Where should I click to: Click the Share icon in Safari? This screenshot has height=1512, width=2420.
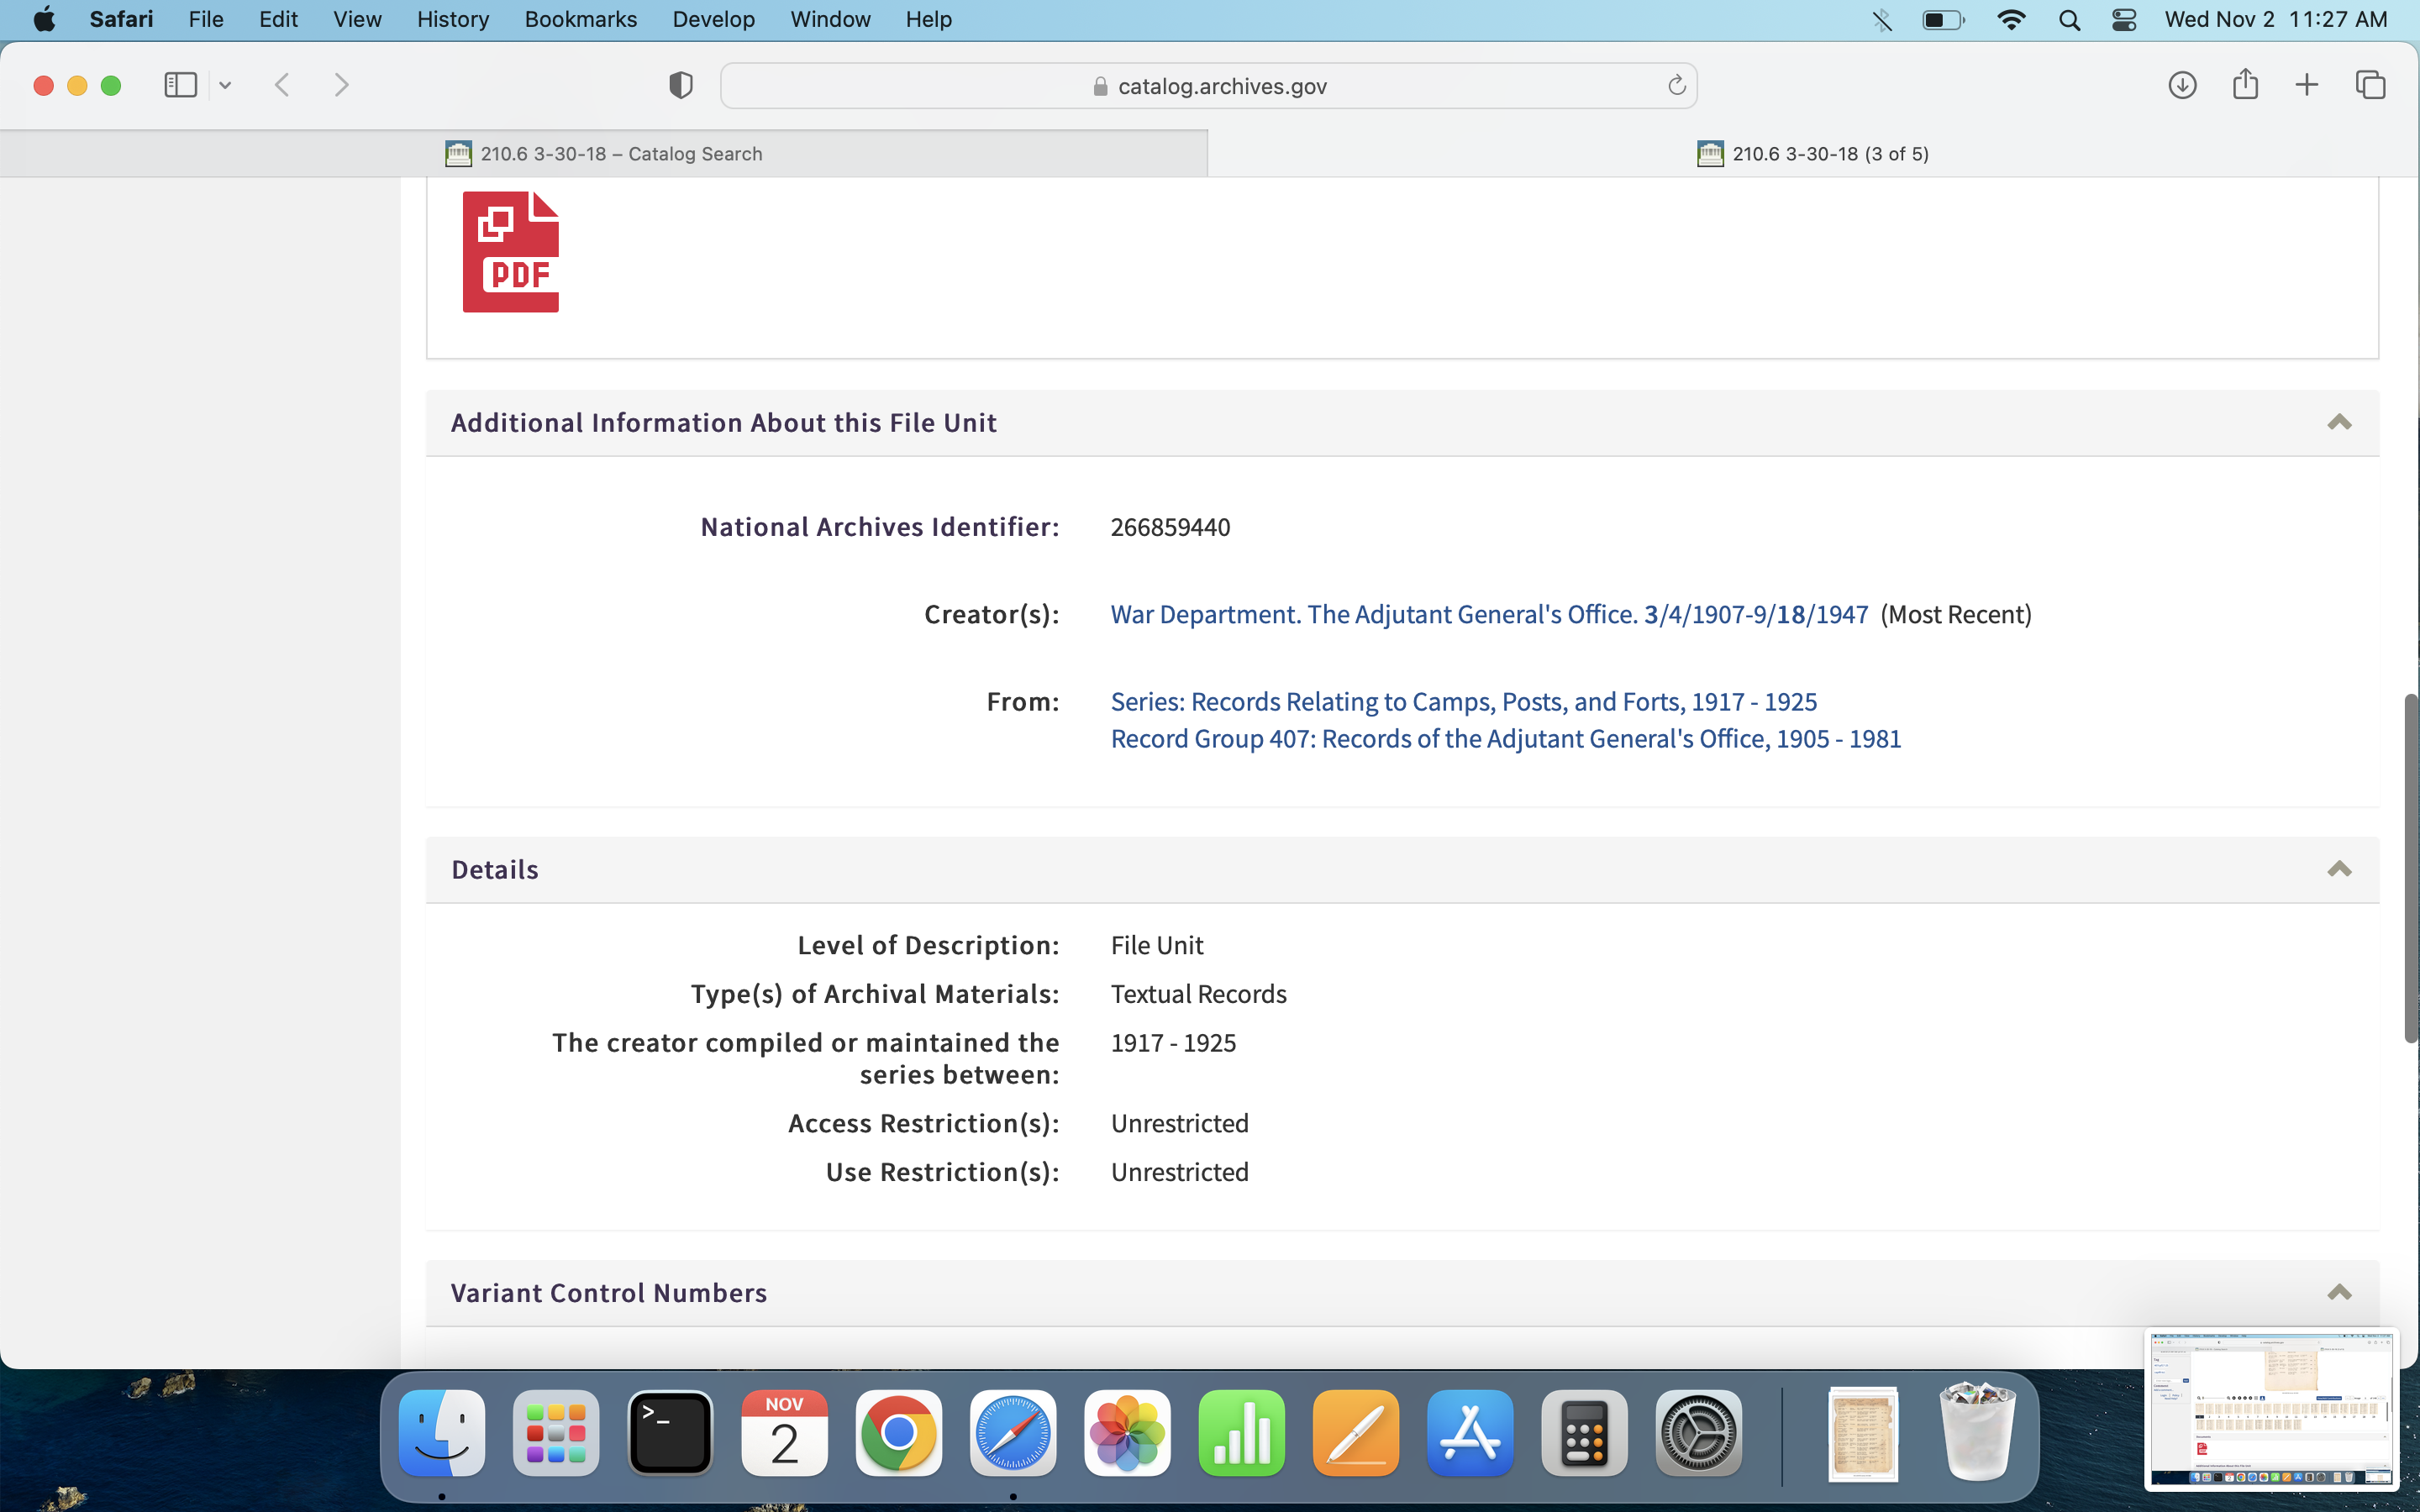(2245, 85)
